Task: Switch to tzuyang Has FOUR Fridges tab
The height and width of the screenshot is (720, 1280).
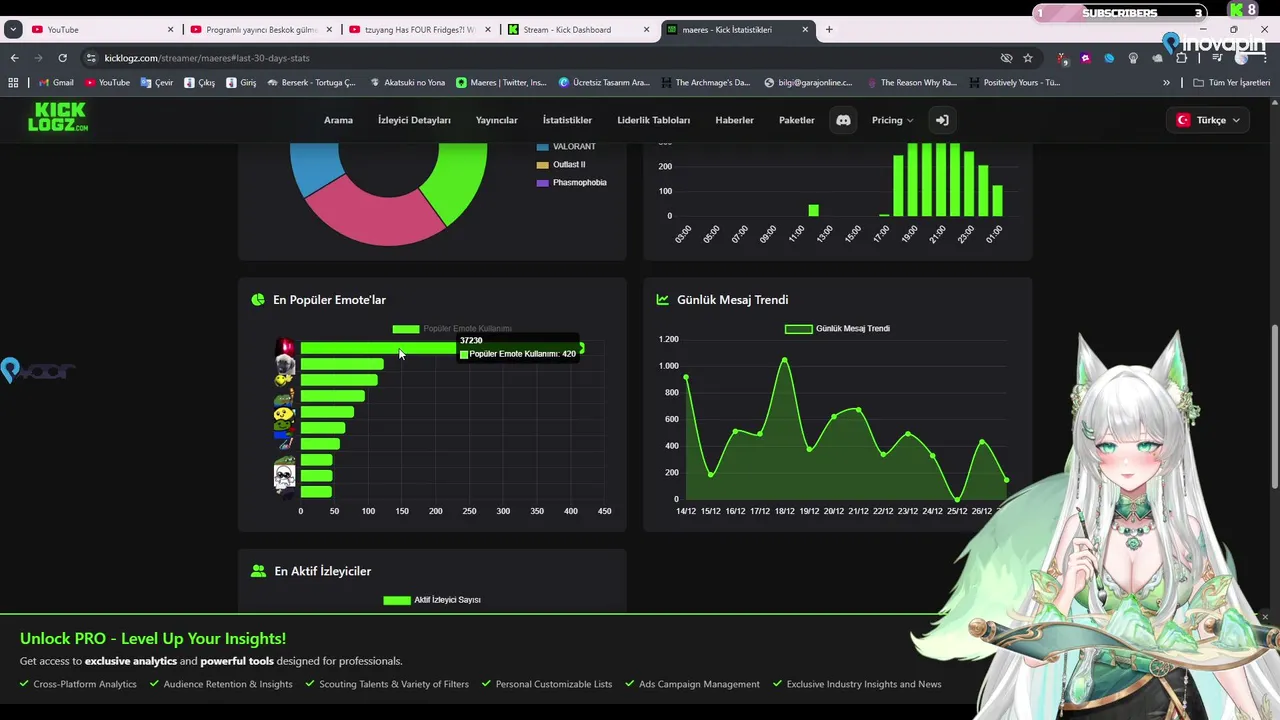Action: click(418, 29)
